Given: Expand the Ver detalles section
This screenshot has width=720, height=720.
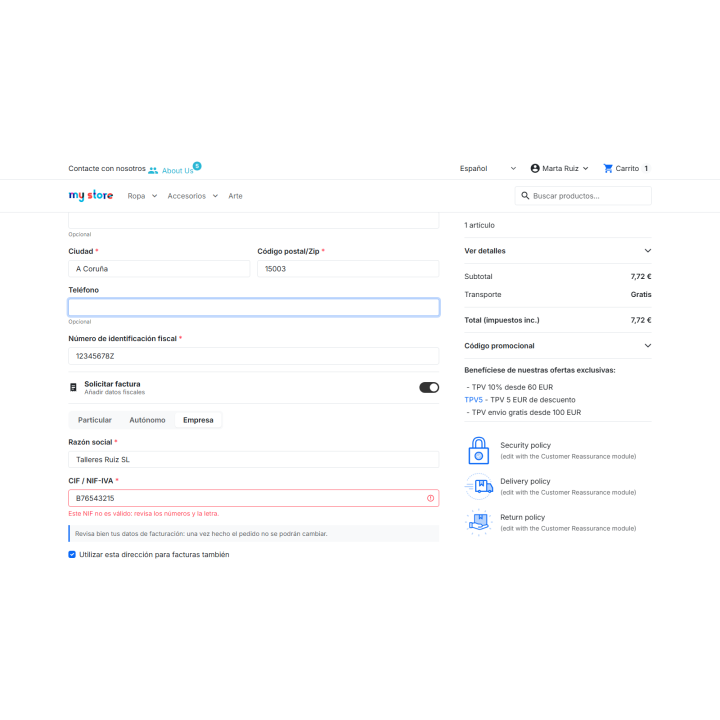Looking at the screenshot, I should pos(558,251).
